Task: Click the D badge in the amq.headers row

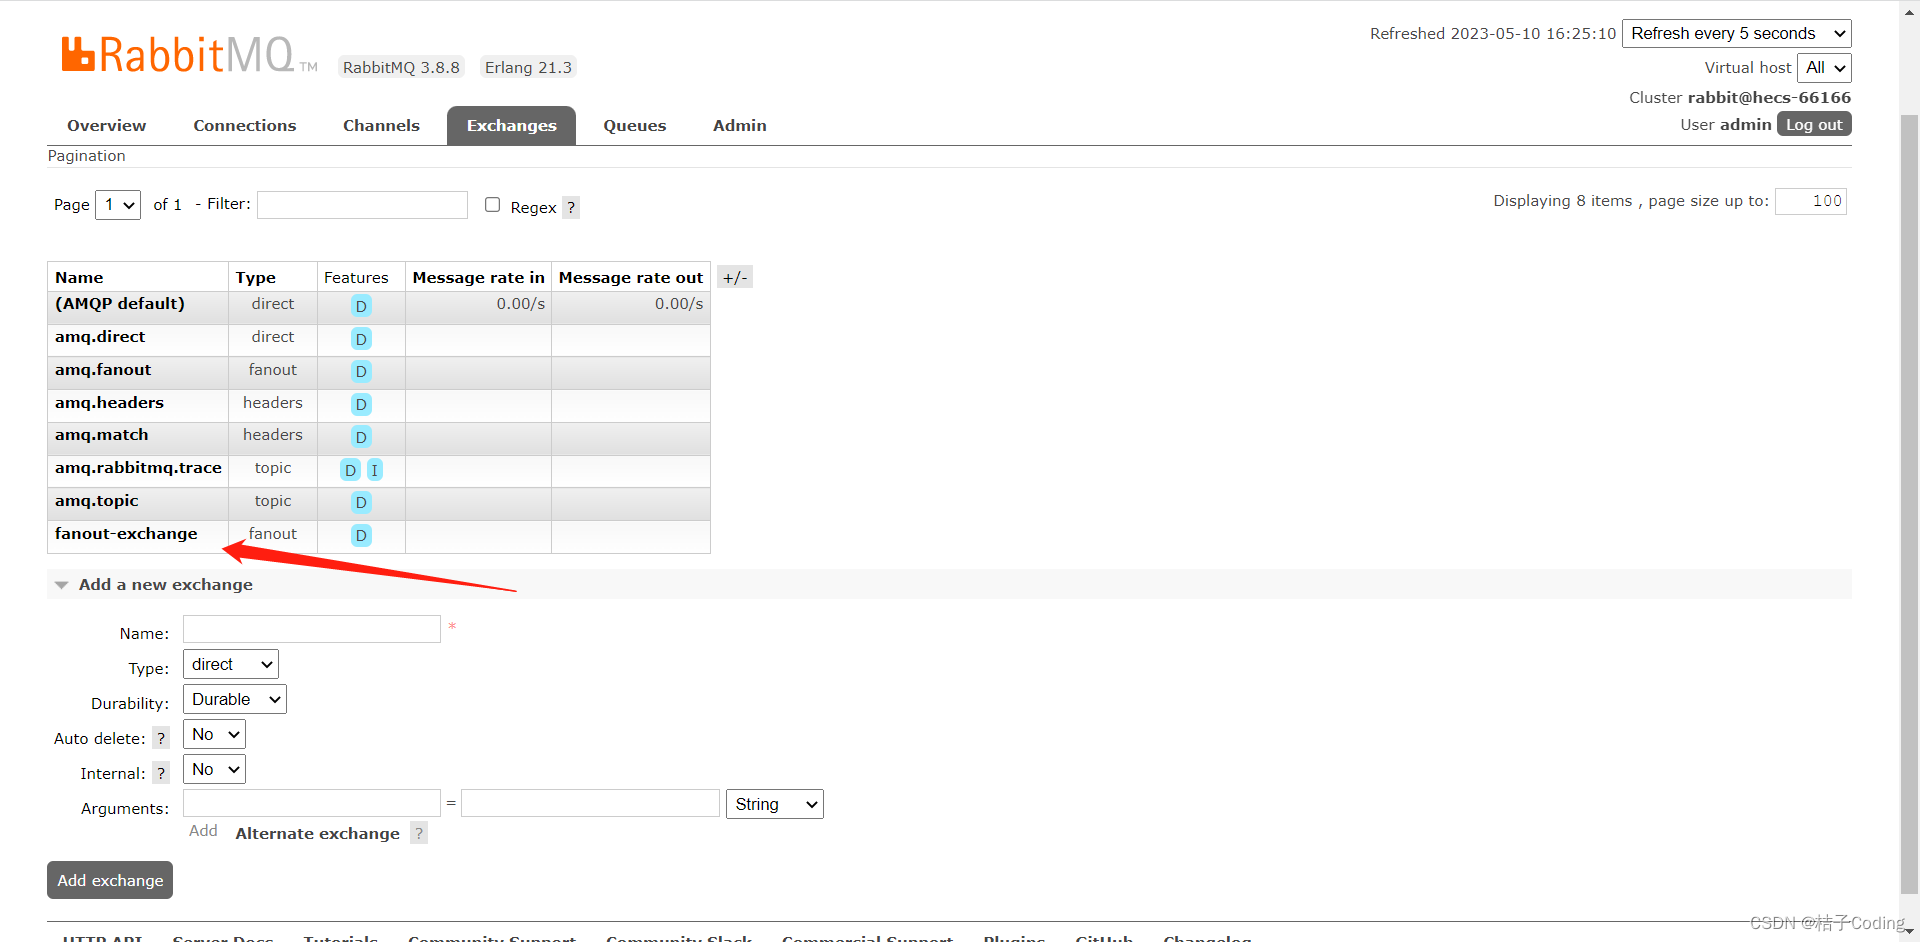Action: click(x=361, y=404)
